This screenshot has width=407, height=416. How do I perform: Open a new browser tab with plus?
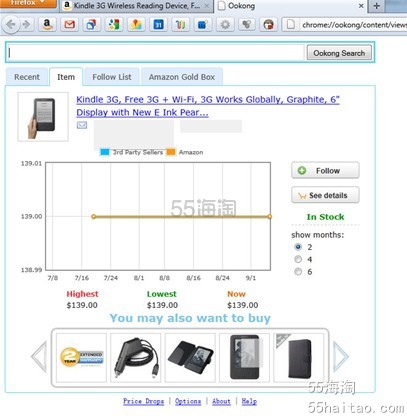click(376, 6)
